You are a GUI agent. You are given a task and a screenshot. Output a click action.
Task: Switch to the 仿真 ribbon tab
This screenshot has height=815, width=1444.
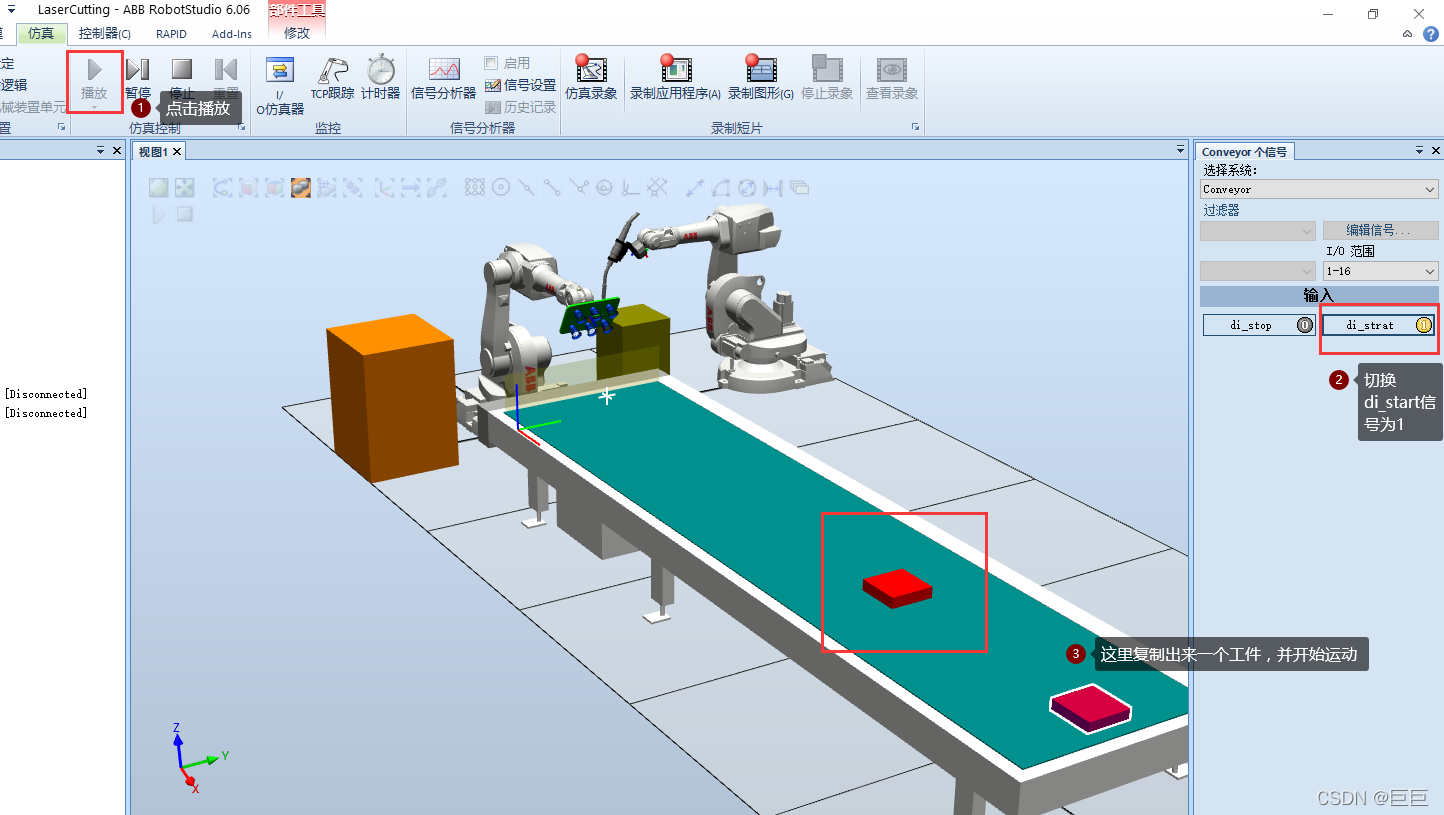(x=42, y=33)
